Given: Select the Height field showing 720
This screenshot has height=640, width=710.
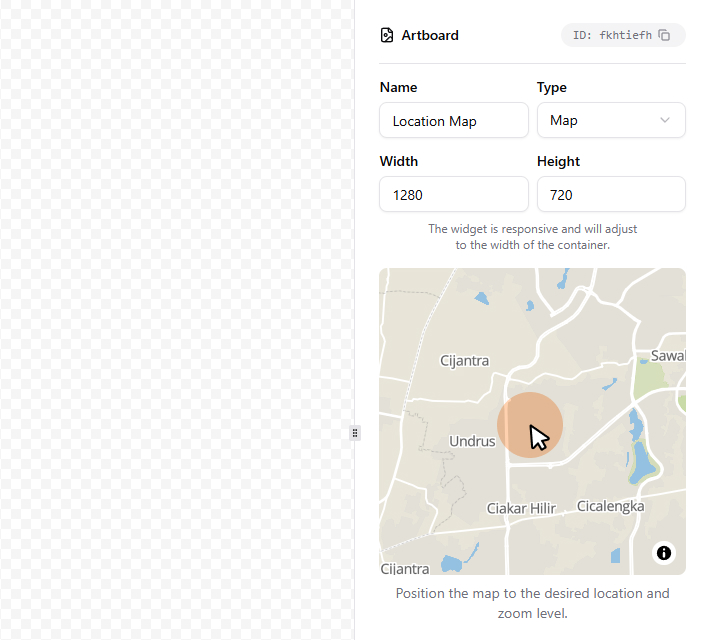Looking at the screenshot, I should (x=610, y=195).
